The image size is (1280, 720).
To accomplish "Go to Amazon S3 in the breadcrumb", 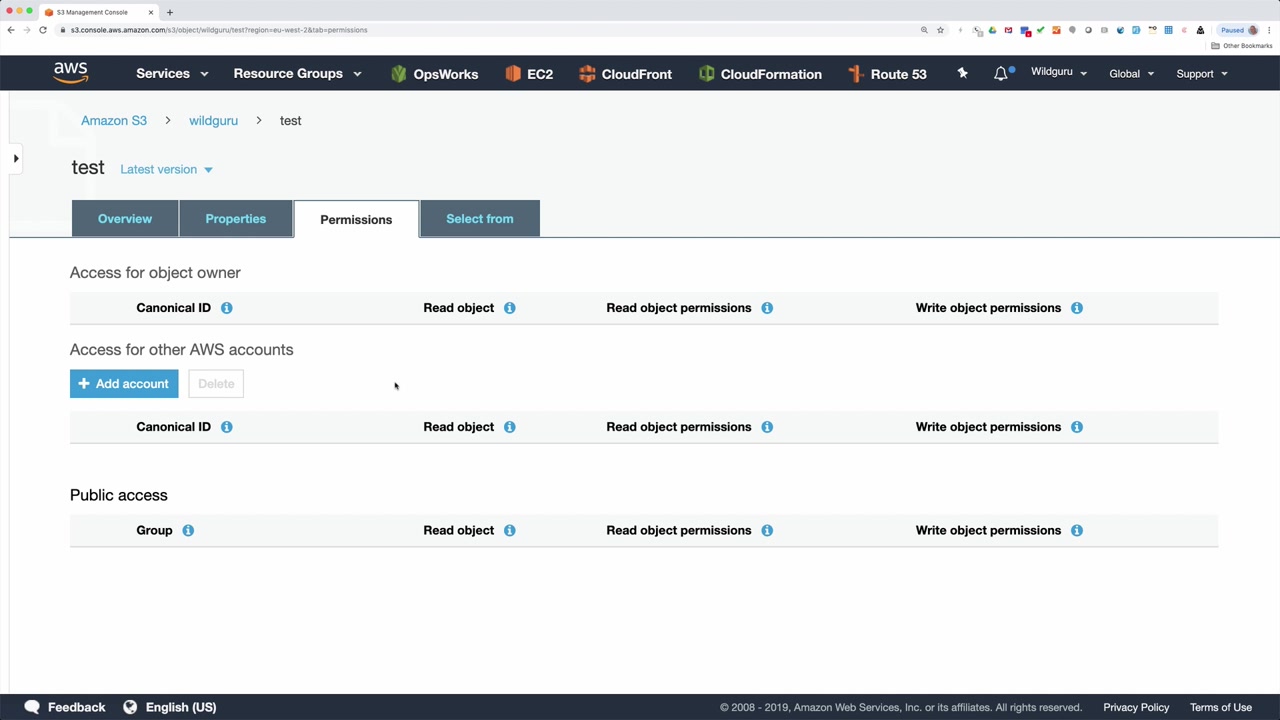I will pyautogui.click(x=114, y=120).
